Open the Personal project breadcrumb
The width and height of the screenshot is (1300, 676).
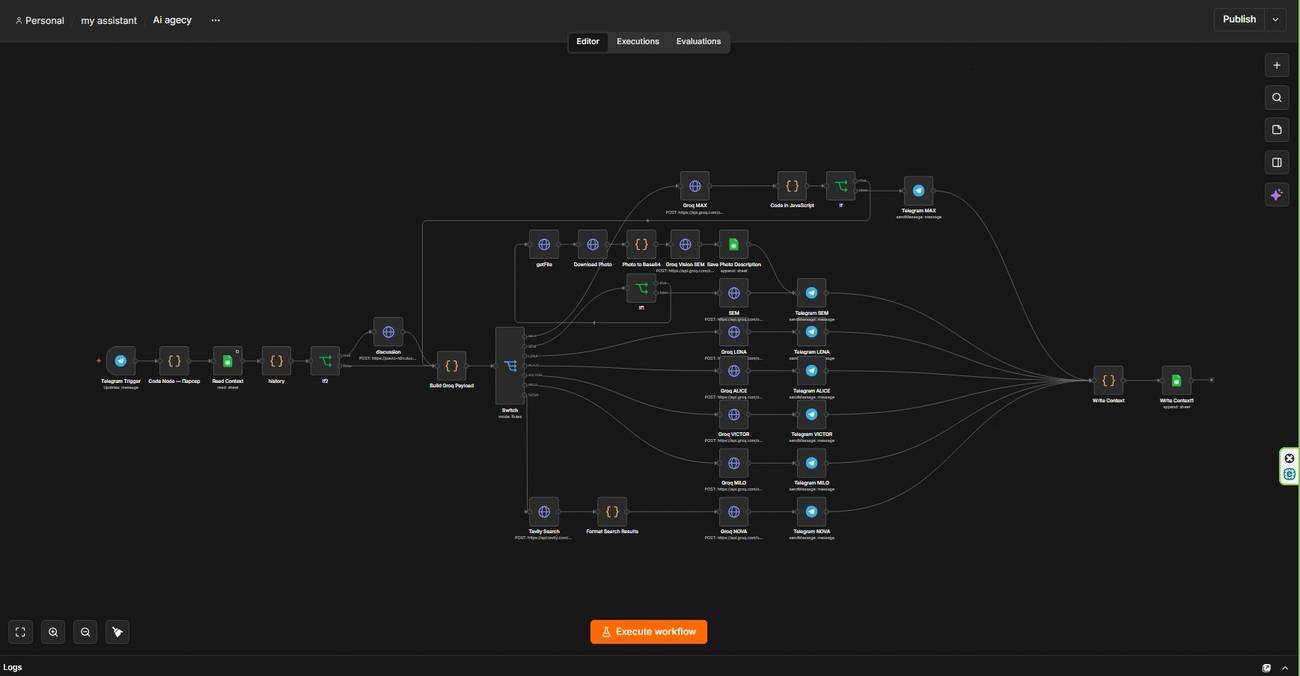click(40, 20)
